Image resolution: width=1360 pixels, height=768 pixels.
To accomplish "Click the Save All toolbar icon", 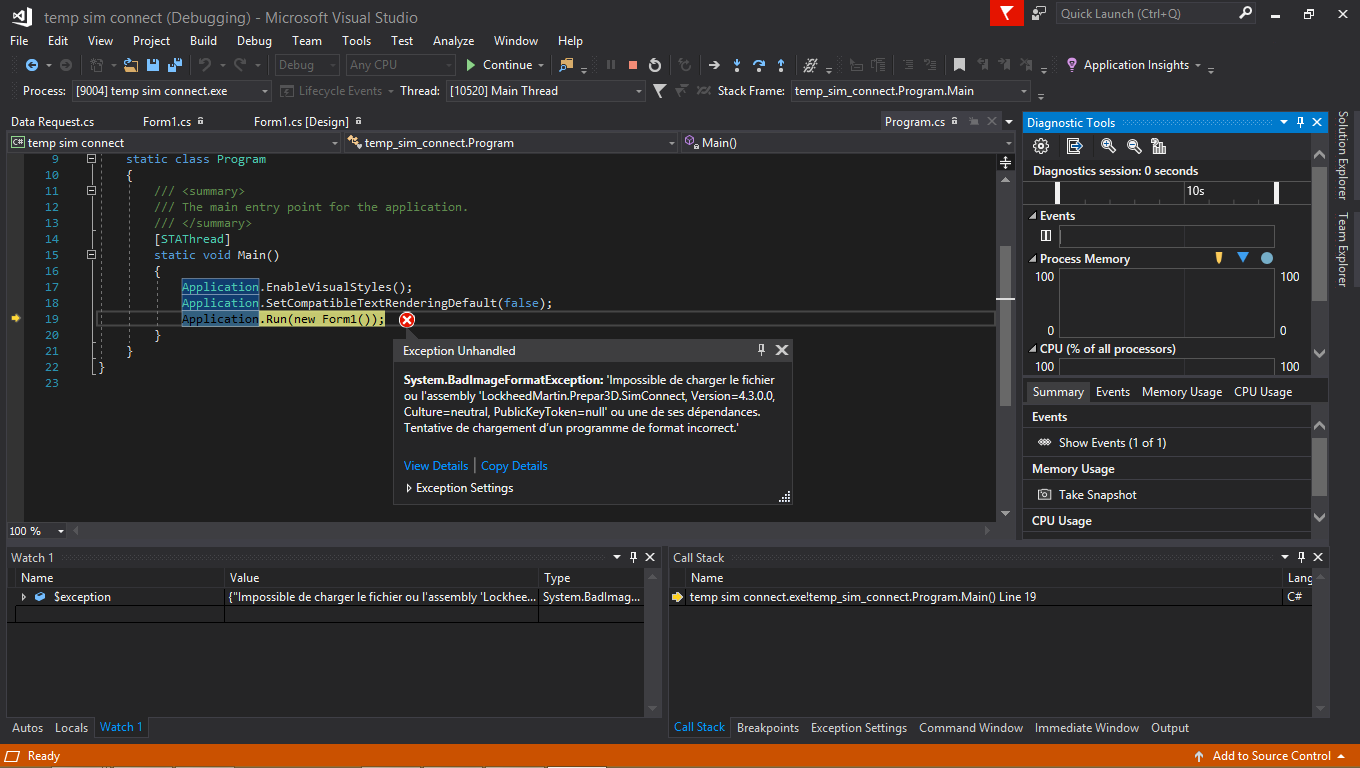I will 174,65.
